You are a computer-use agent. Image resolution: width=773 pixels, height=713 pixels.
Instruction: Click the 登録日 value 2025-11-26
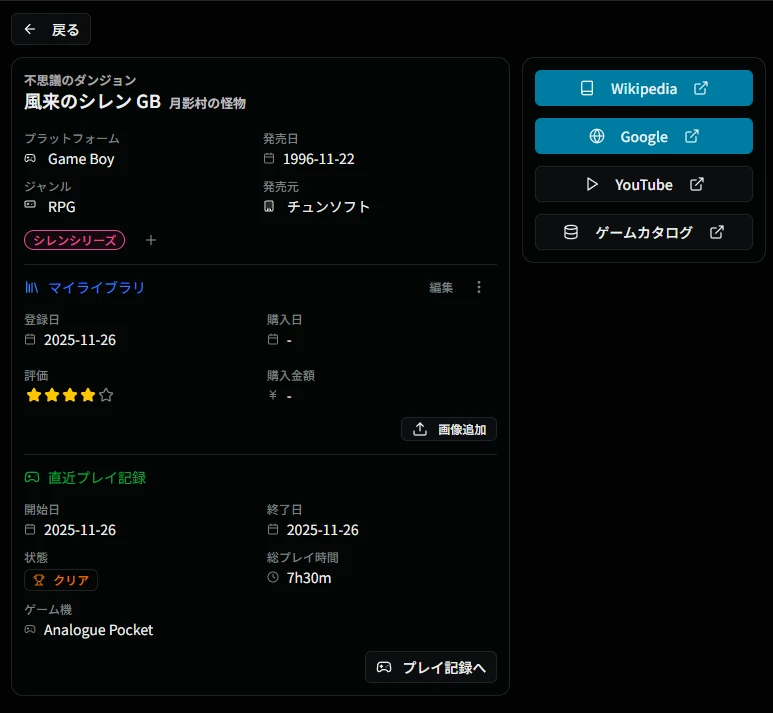pos(80,340)
